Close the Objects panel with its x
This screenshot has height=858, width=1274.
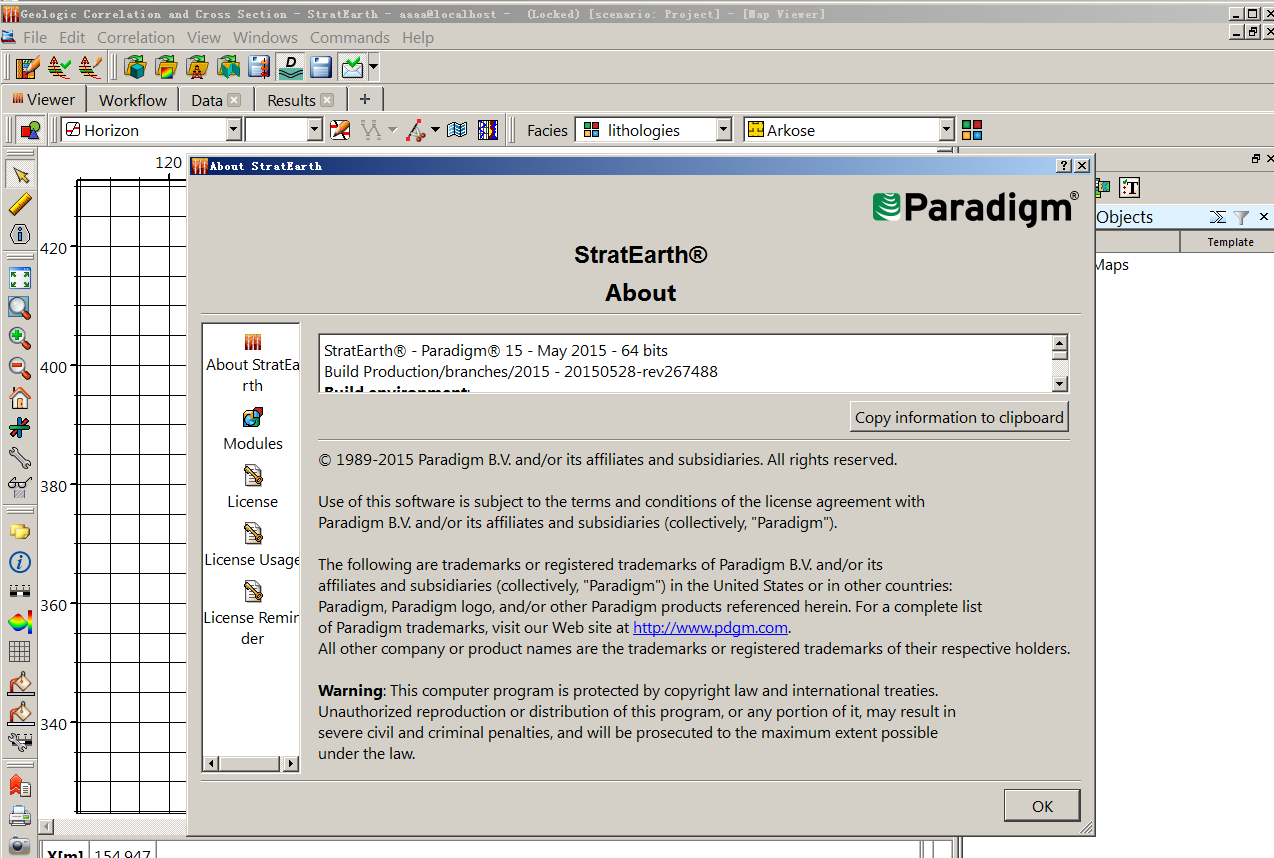click(1263, 217)
